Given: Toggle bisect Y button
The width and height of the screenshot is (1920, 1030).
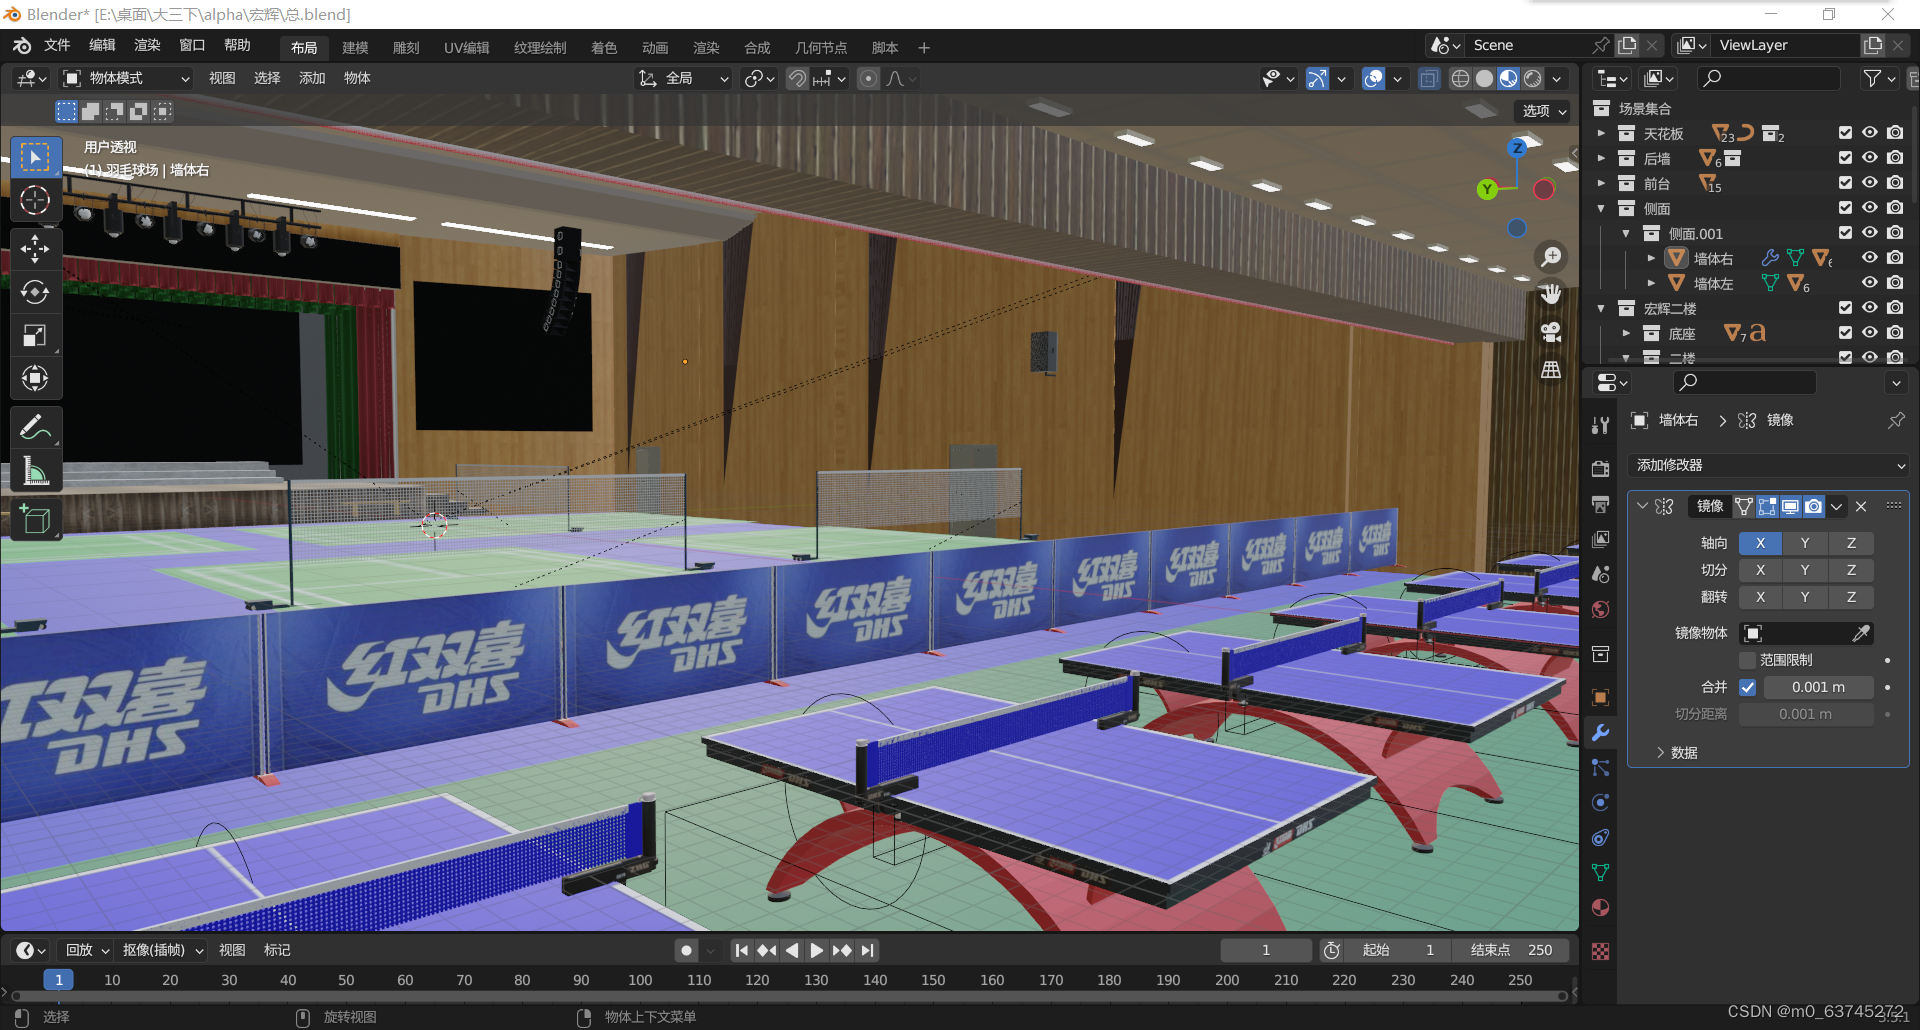Looking at the screenshot, I should [1805, 570].
